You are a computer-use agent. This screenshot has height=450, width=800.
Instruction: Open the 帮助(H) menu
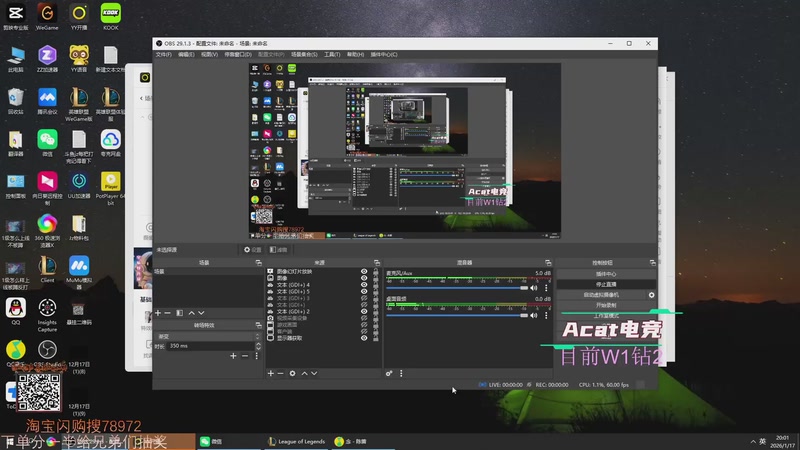click(x=356, y=55)
